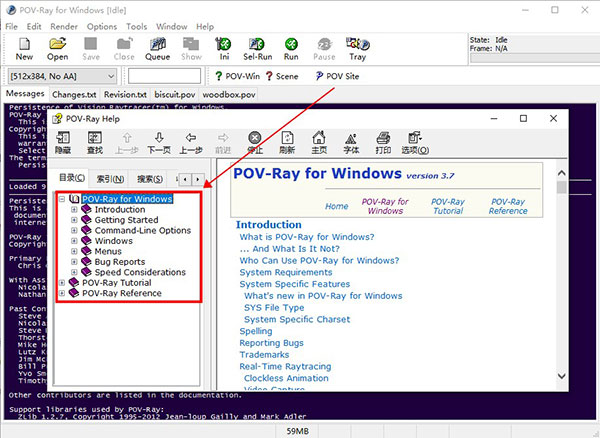Select the Getting Started tree item
Screen dimensions: 600x438
(x=126, y=220)
